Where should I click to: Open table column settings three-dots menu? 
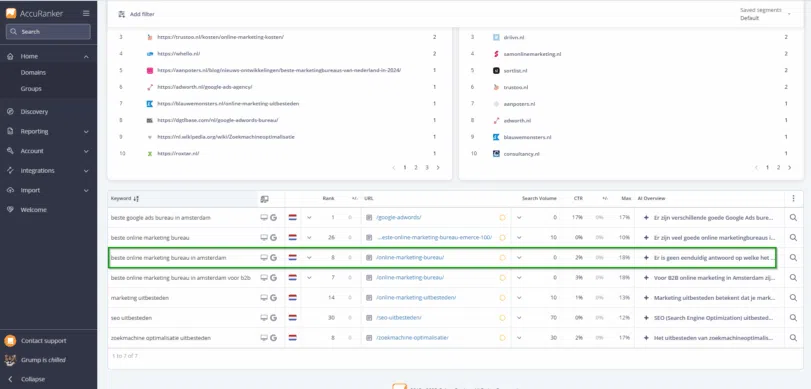pyautogui.click(x=793, y=198)
